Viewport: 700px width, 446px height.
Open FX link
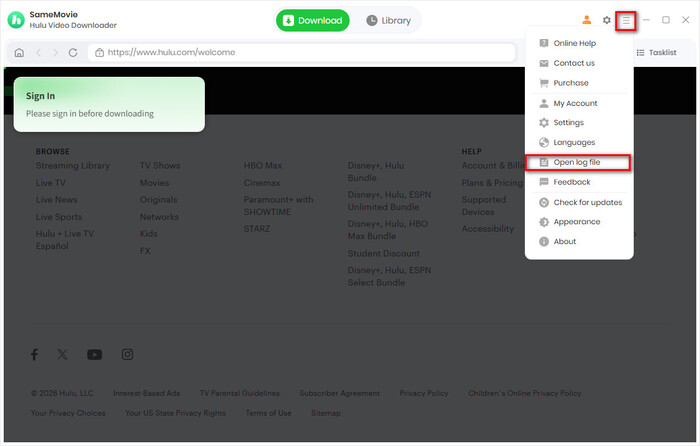point(145,251)
